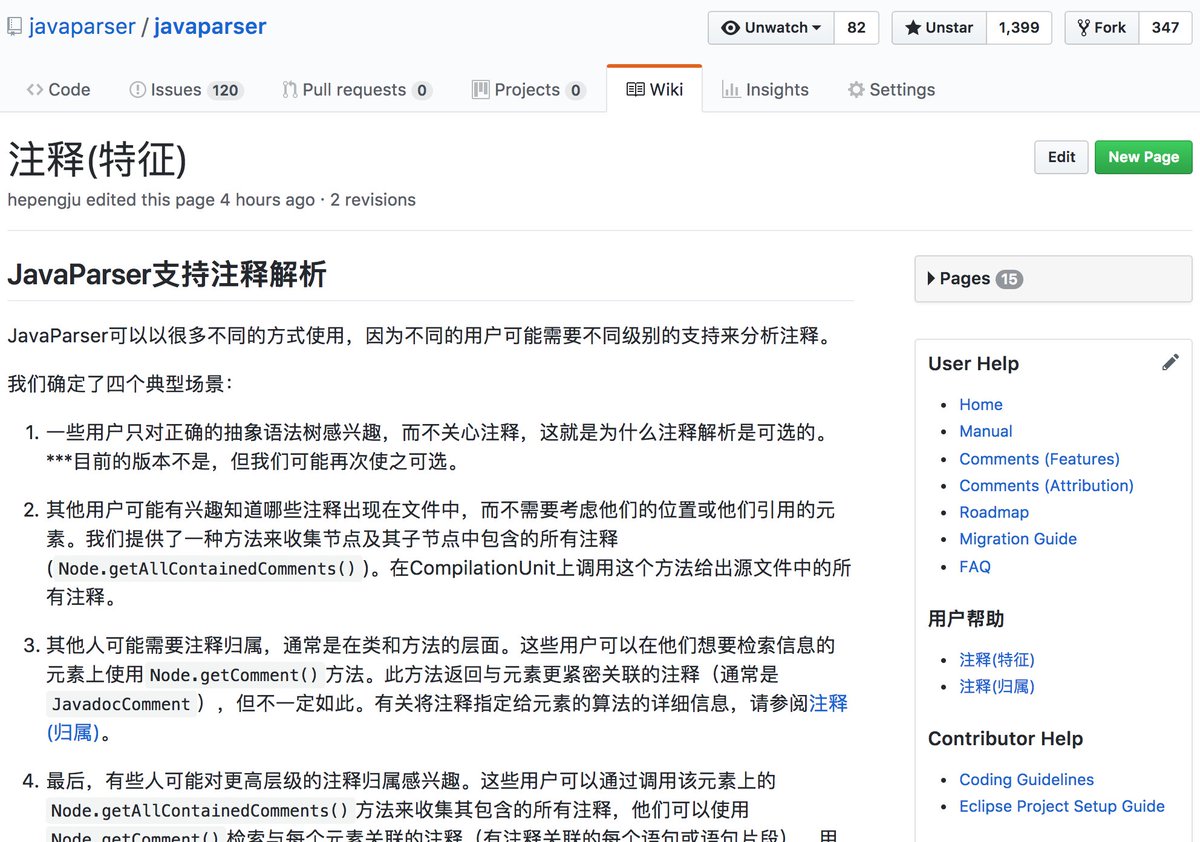Switch to the Projects tab
The image size is (1200, 842).
pyautogui.click(x=528, y=90)
